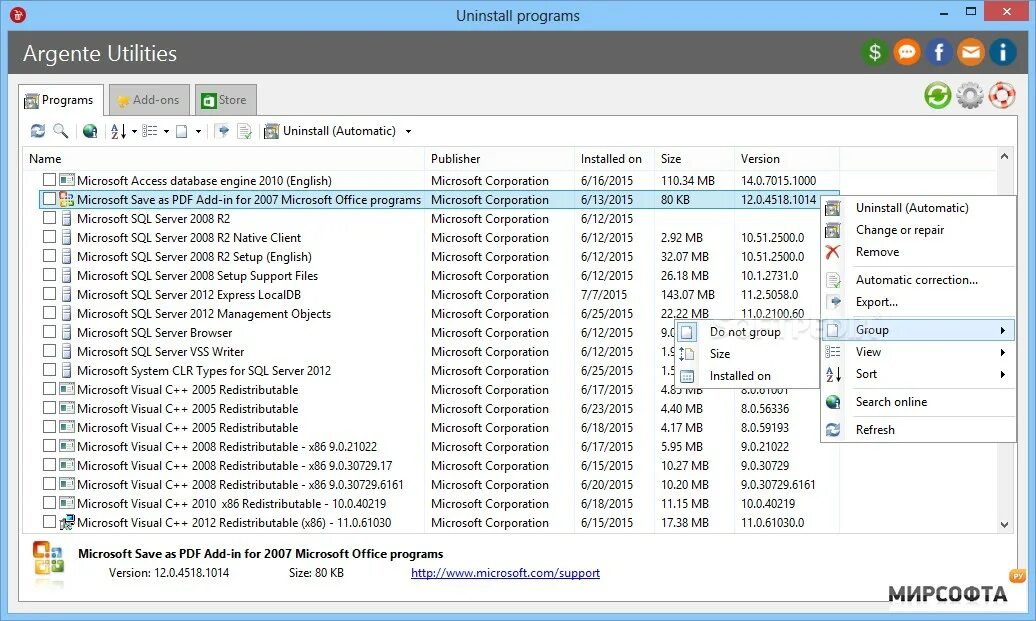Check the SQL Server 2012 Express LocalDB checkbox

coord(49,293)
